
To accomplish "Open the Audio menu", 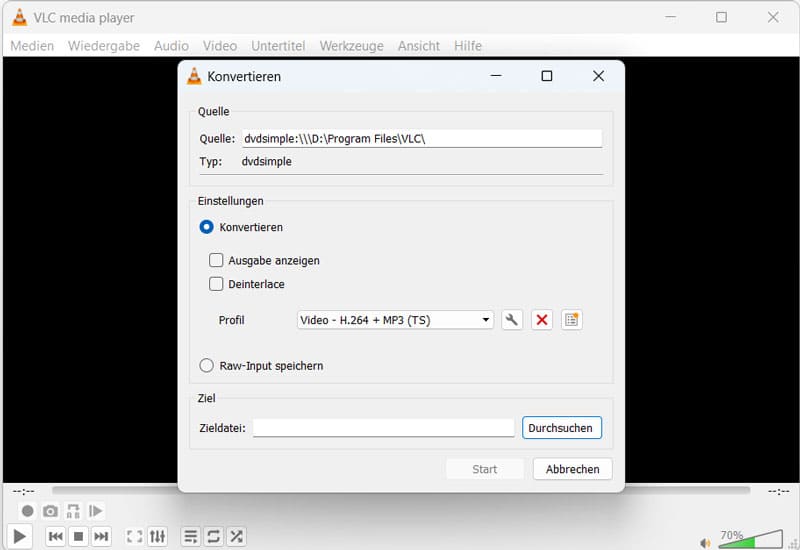I will coord(171,46).
